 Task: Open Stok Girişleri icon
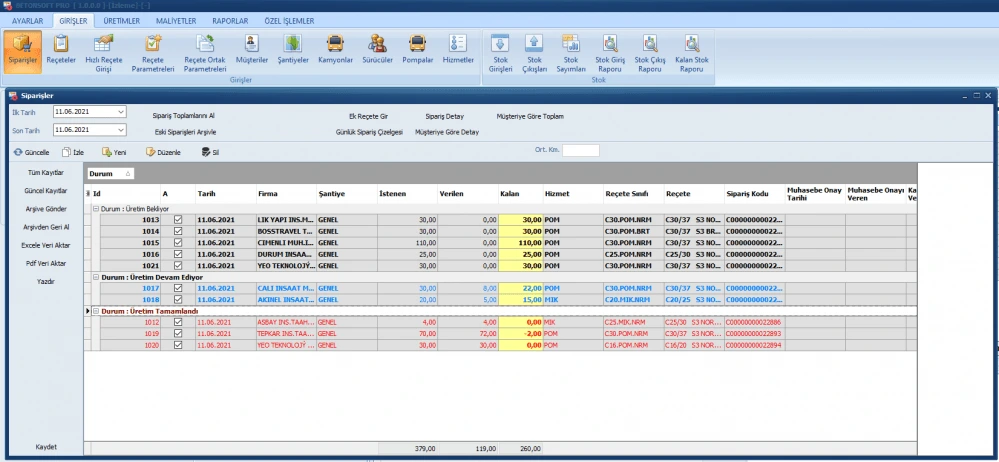[x=501, y=48]
